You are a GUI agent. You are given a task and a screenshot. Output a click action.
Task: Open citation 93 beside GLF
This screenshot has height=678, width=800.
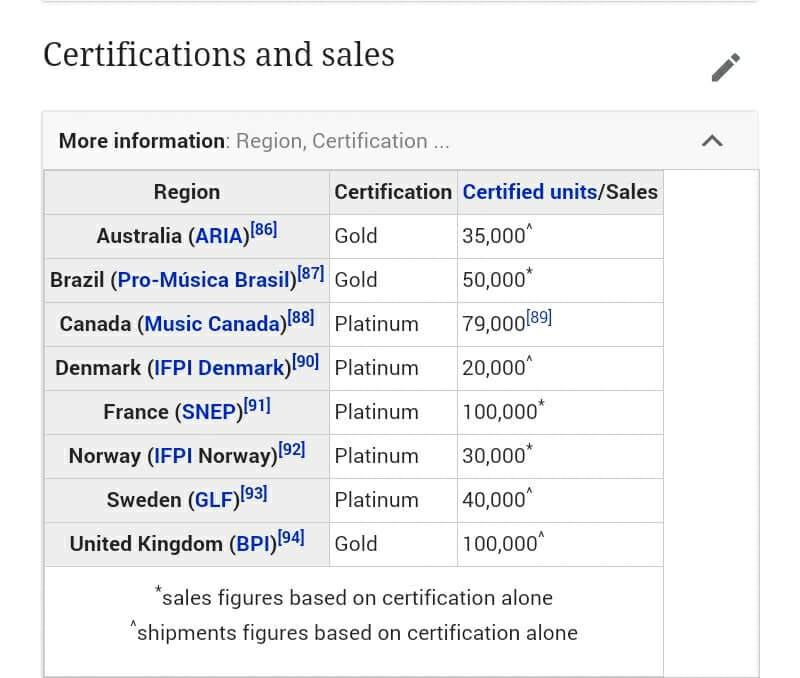point(254,493)
